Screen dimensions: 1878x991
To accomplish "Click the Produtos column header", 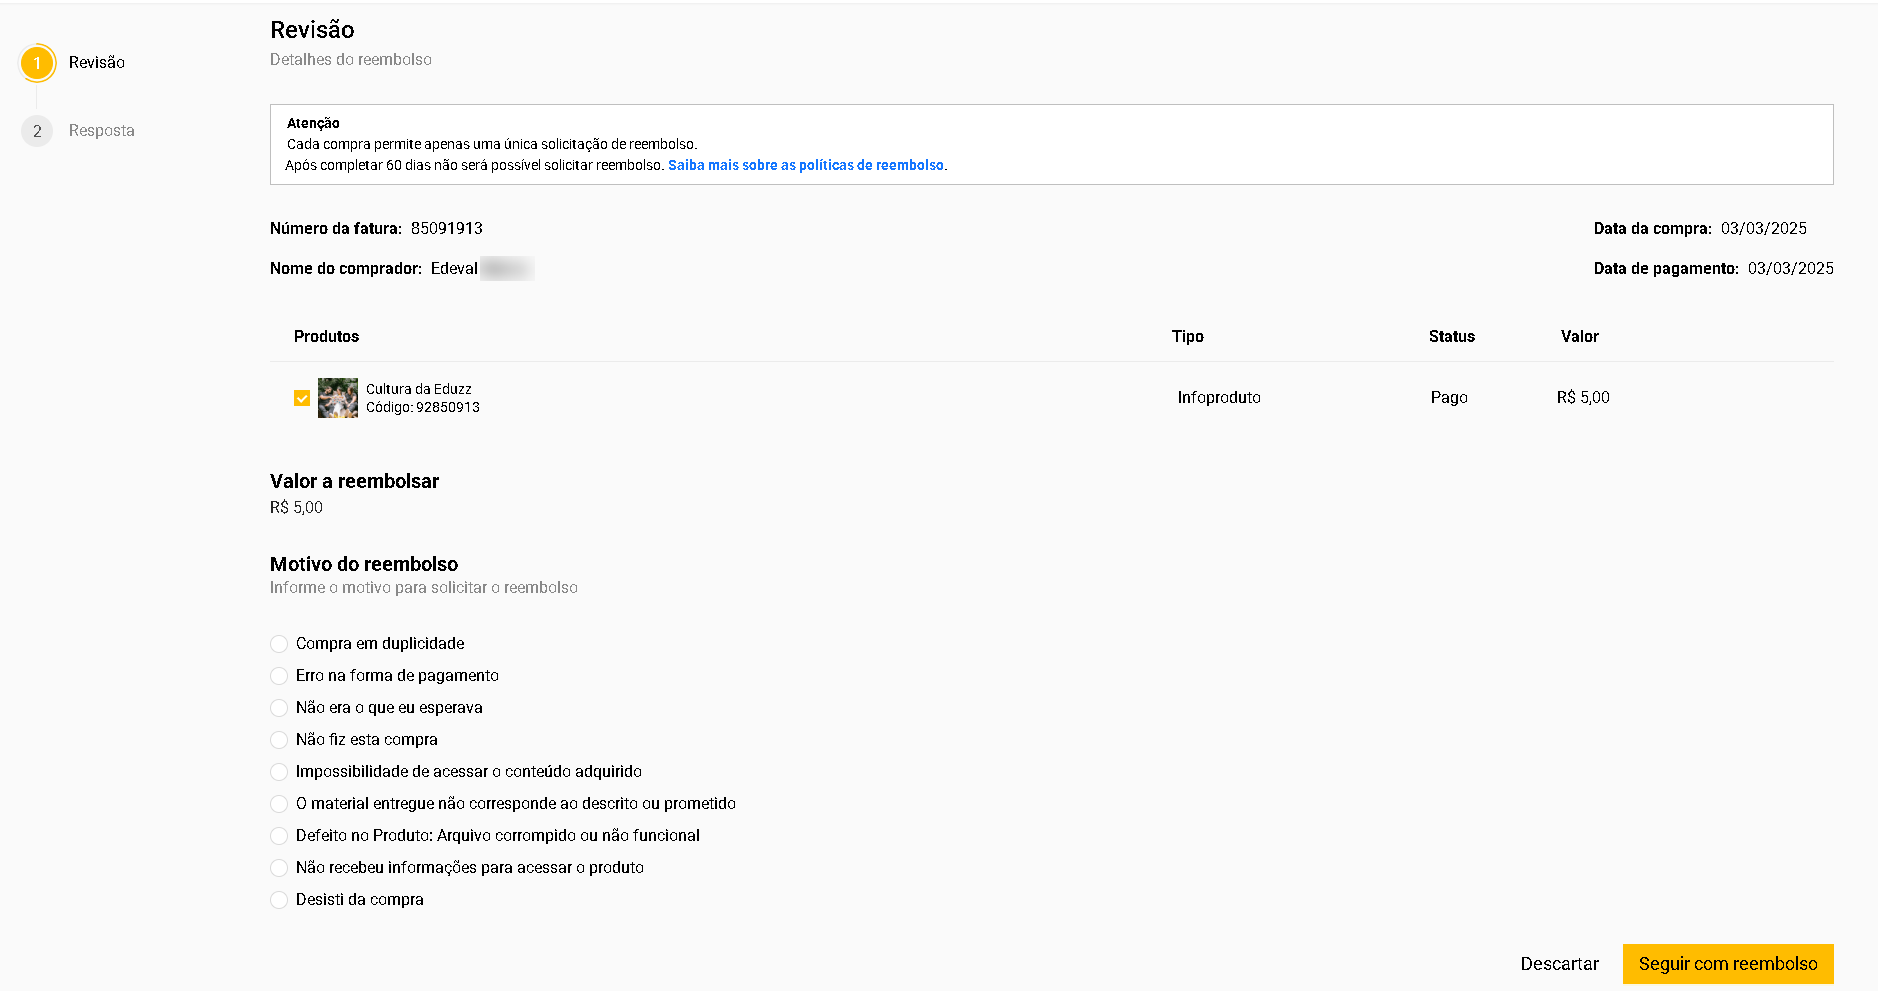I will pyautogui.click(x=326, y=337).
